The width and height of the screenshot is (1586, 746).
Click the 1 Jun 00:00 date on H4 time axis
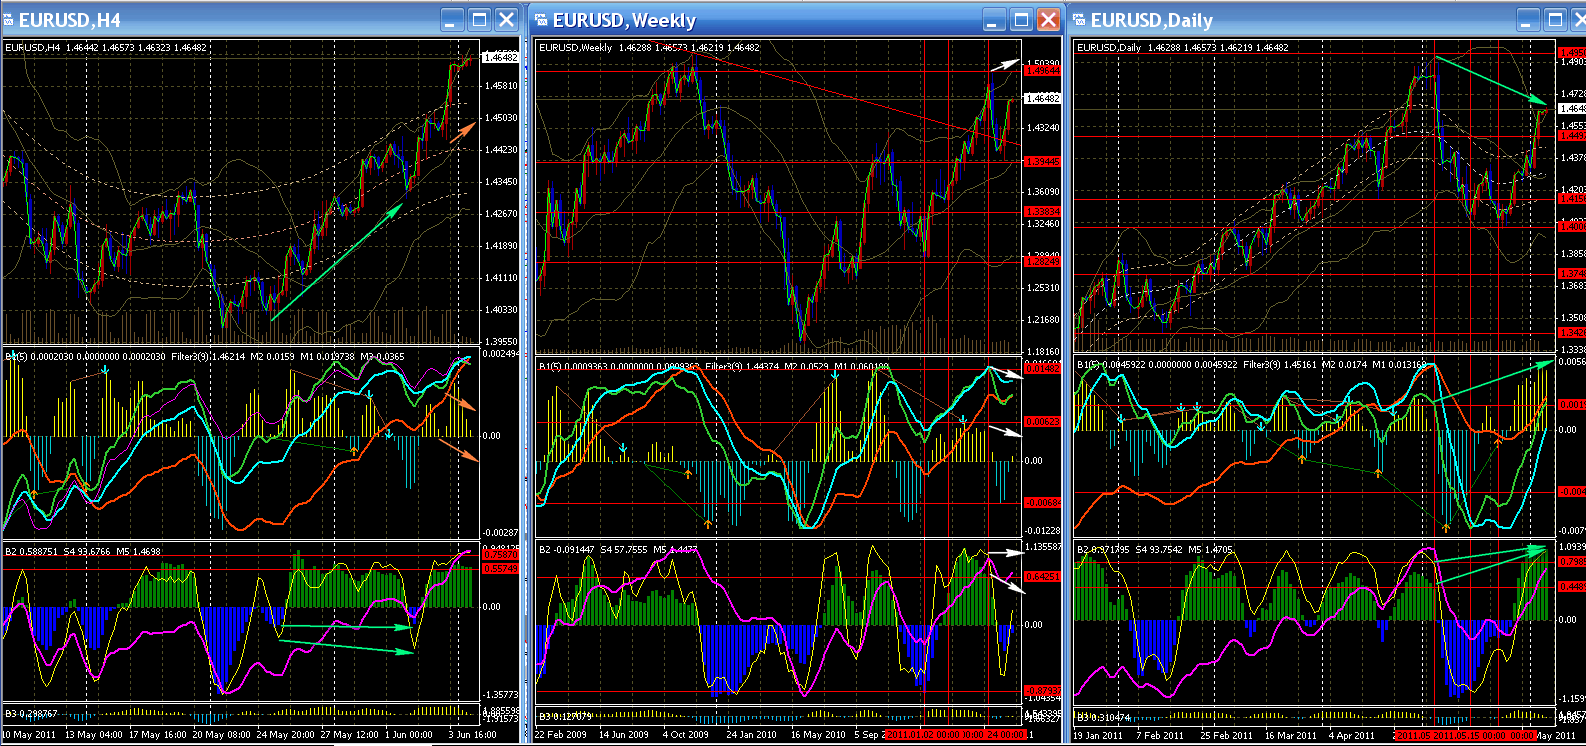coord(409,734)
